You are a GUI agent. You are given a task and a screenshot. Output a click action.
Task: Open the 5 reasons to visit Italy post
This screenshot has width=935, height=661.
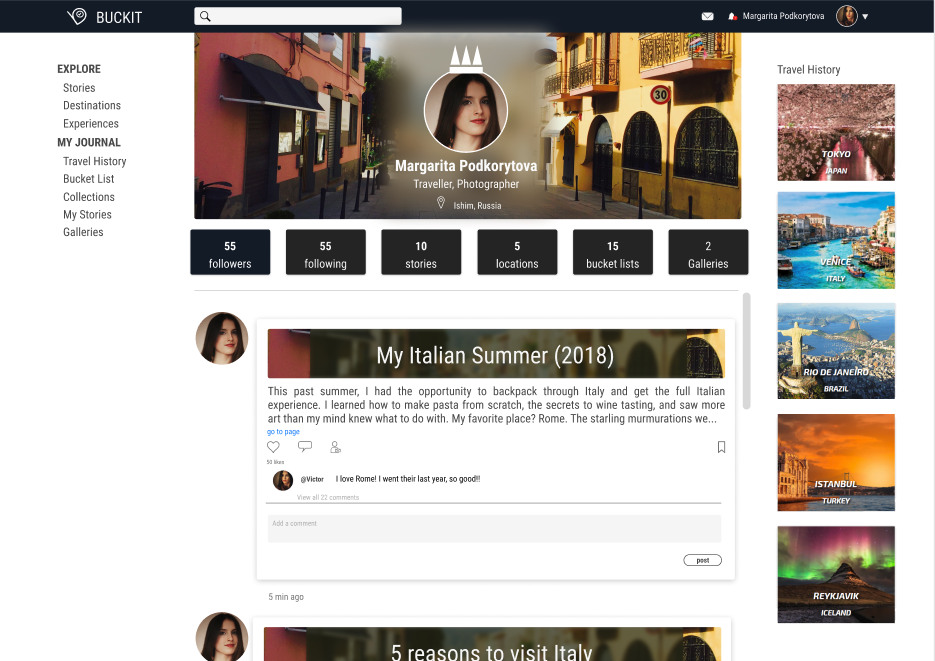[492, 644]
